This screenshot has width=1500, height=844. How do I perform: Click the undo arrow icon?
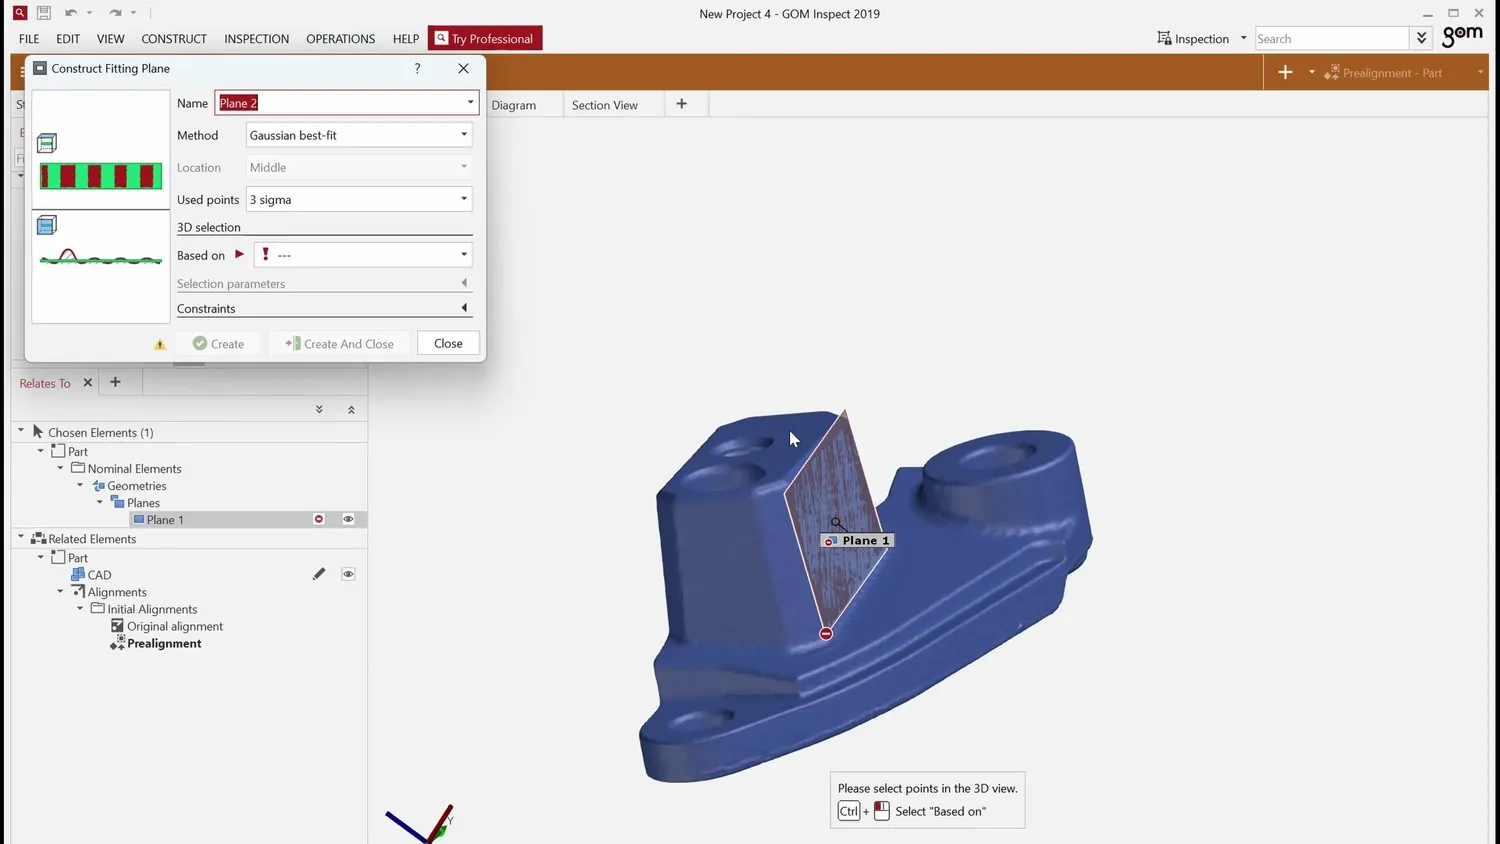(70, 13)
